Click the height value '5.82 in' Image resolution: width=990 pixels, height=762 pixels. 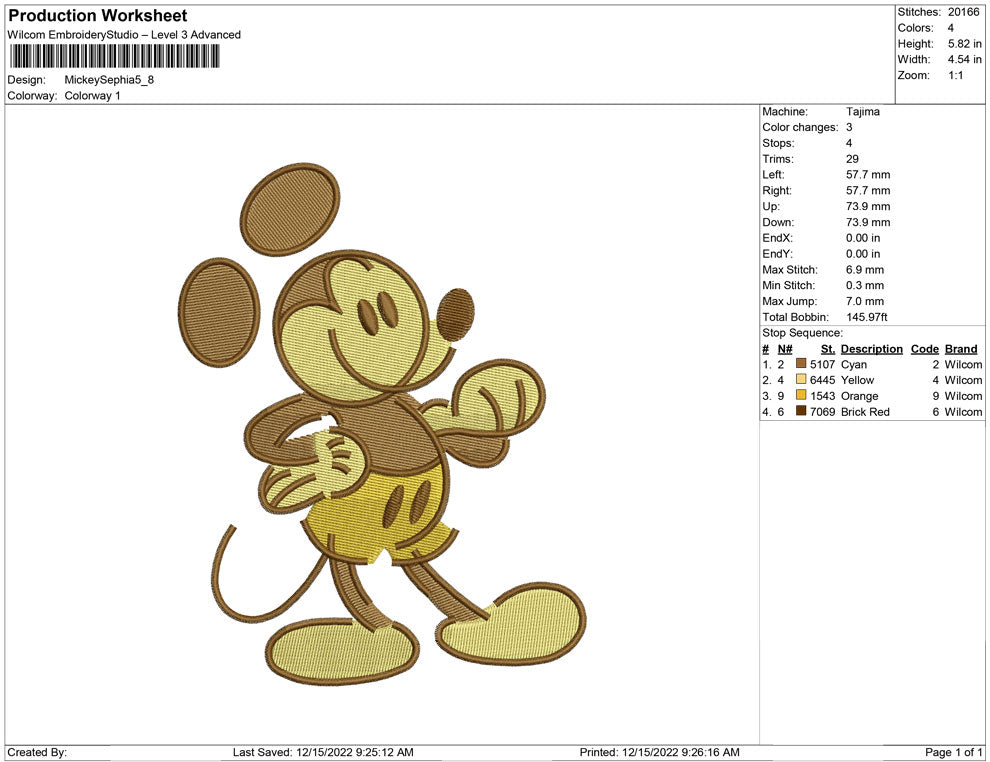point(964,44)
